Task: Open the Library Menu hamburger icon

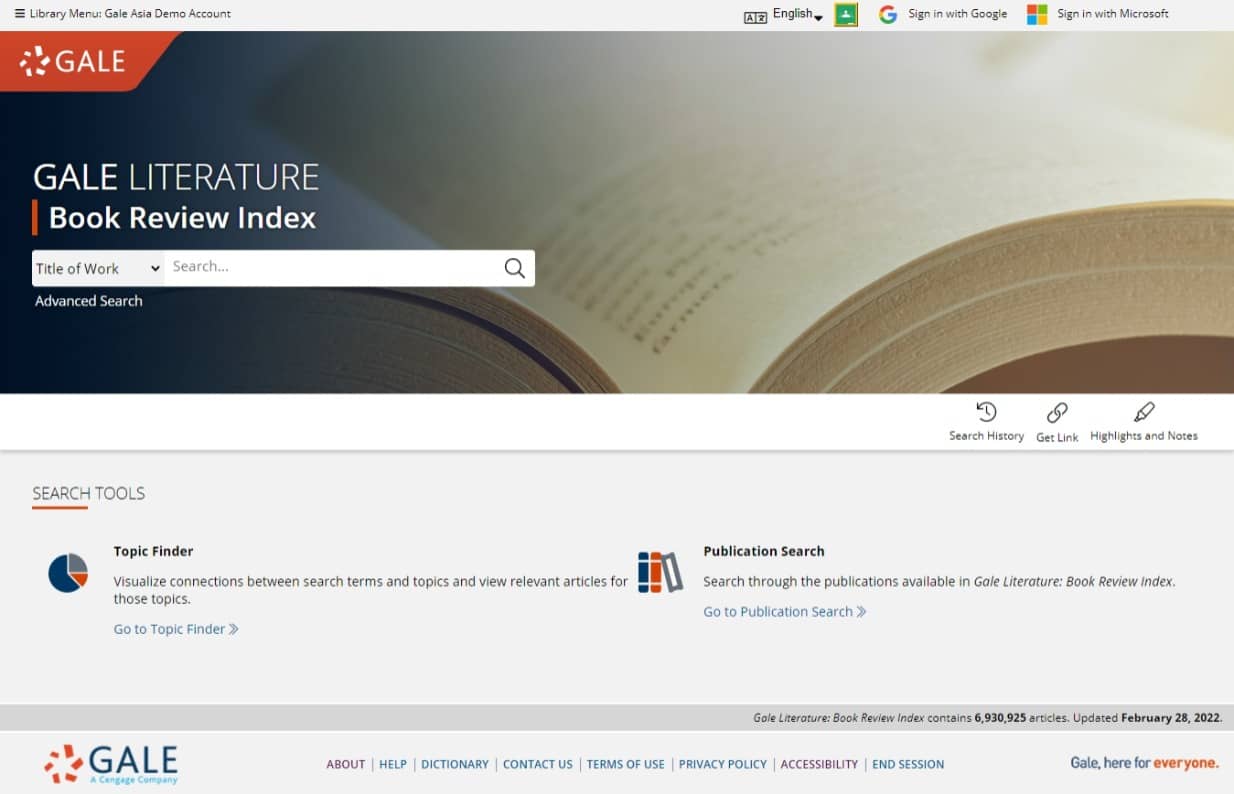Action: pyautogui.click(x=20, y=14)
